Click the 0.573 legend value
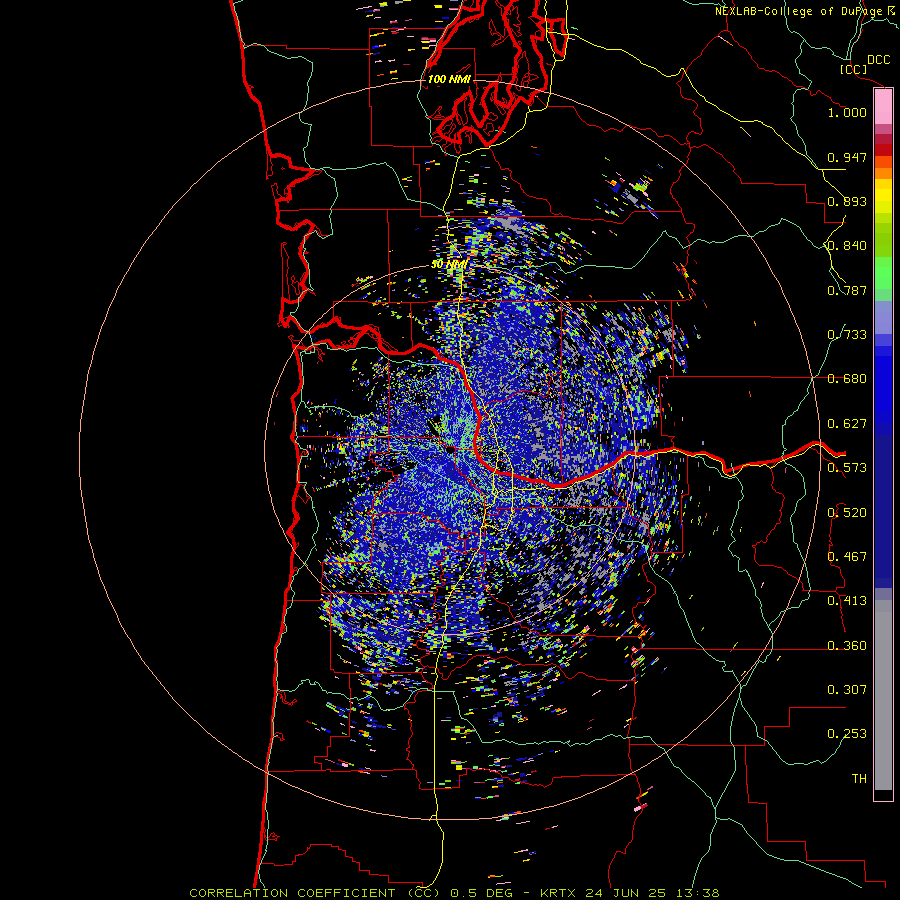The height and width of the screenshot is (900, 900). coord(847,468)
